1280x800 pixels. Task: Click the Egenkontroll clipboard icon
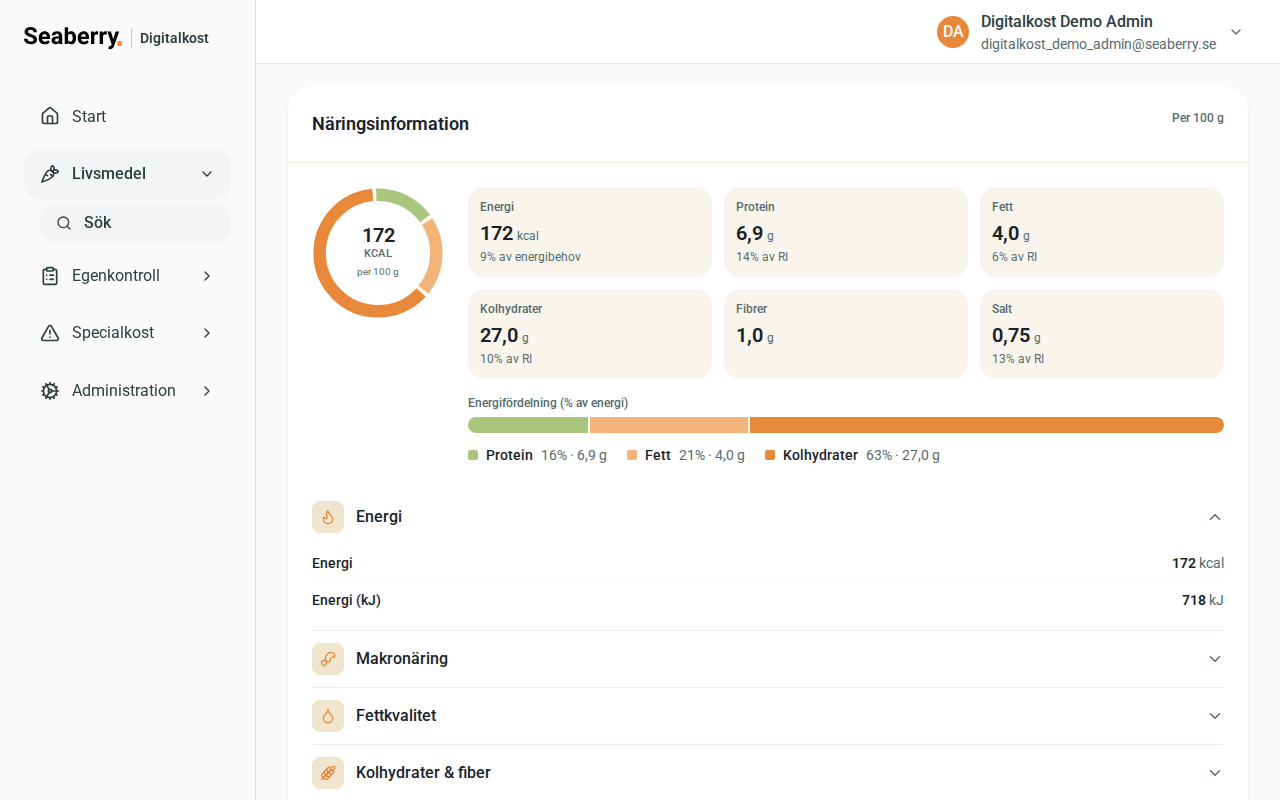[x=50, y=276]
